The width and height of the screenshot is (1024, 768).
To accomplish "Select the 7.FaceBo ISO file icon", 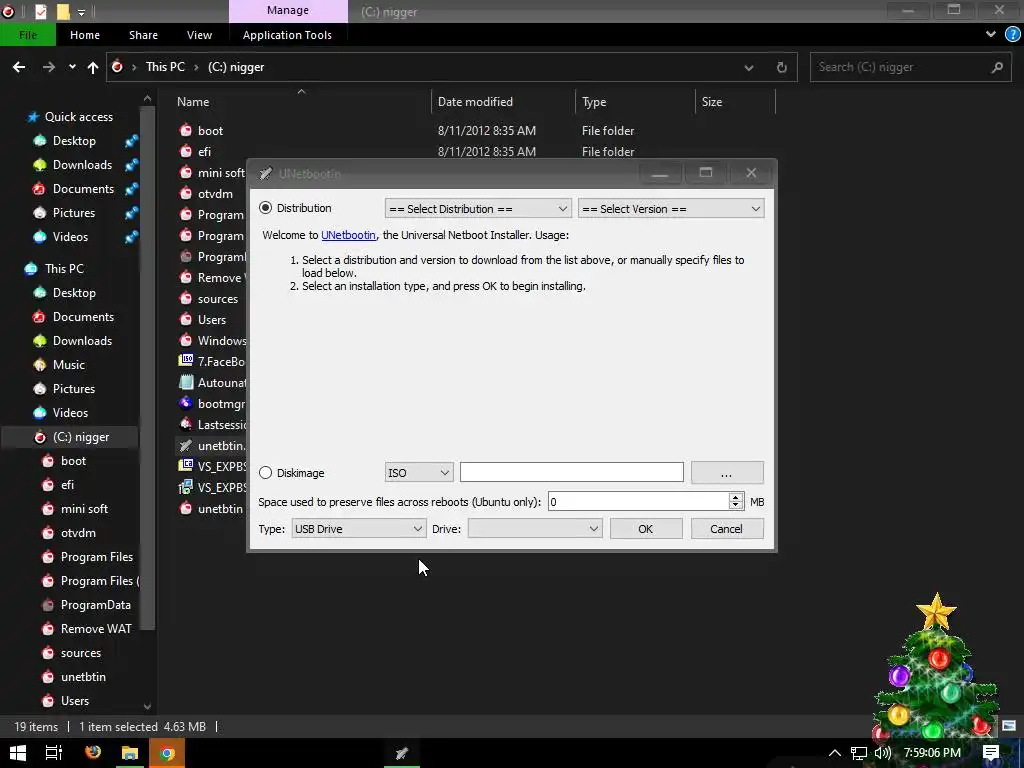I will pos(187,360).
